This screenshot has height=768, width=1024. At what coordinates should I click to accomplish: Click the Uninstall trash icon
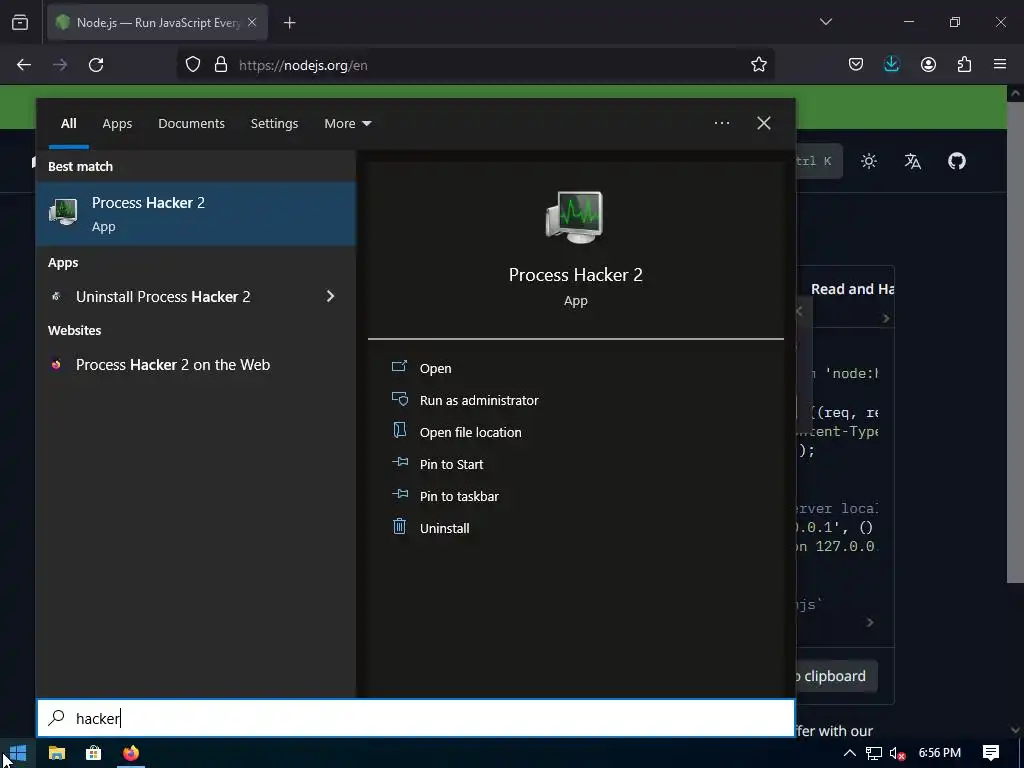coord(399,526)
